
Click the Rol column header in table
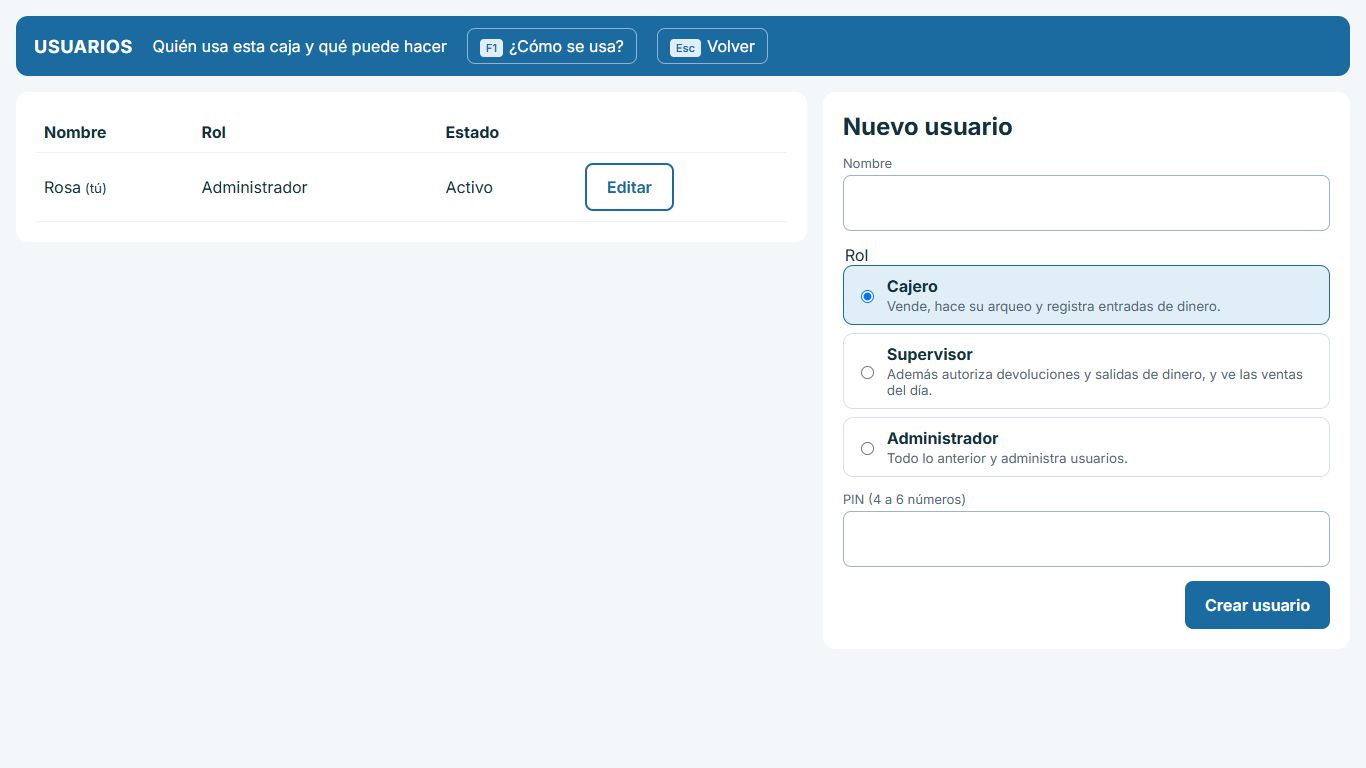pyautogui.click(x=213, y=132)
